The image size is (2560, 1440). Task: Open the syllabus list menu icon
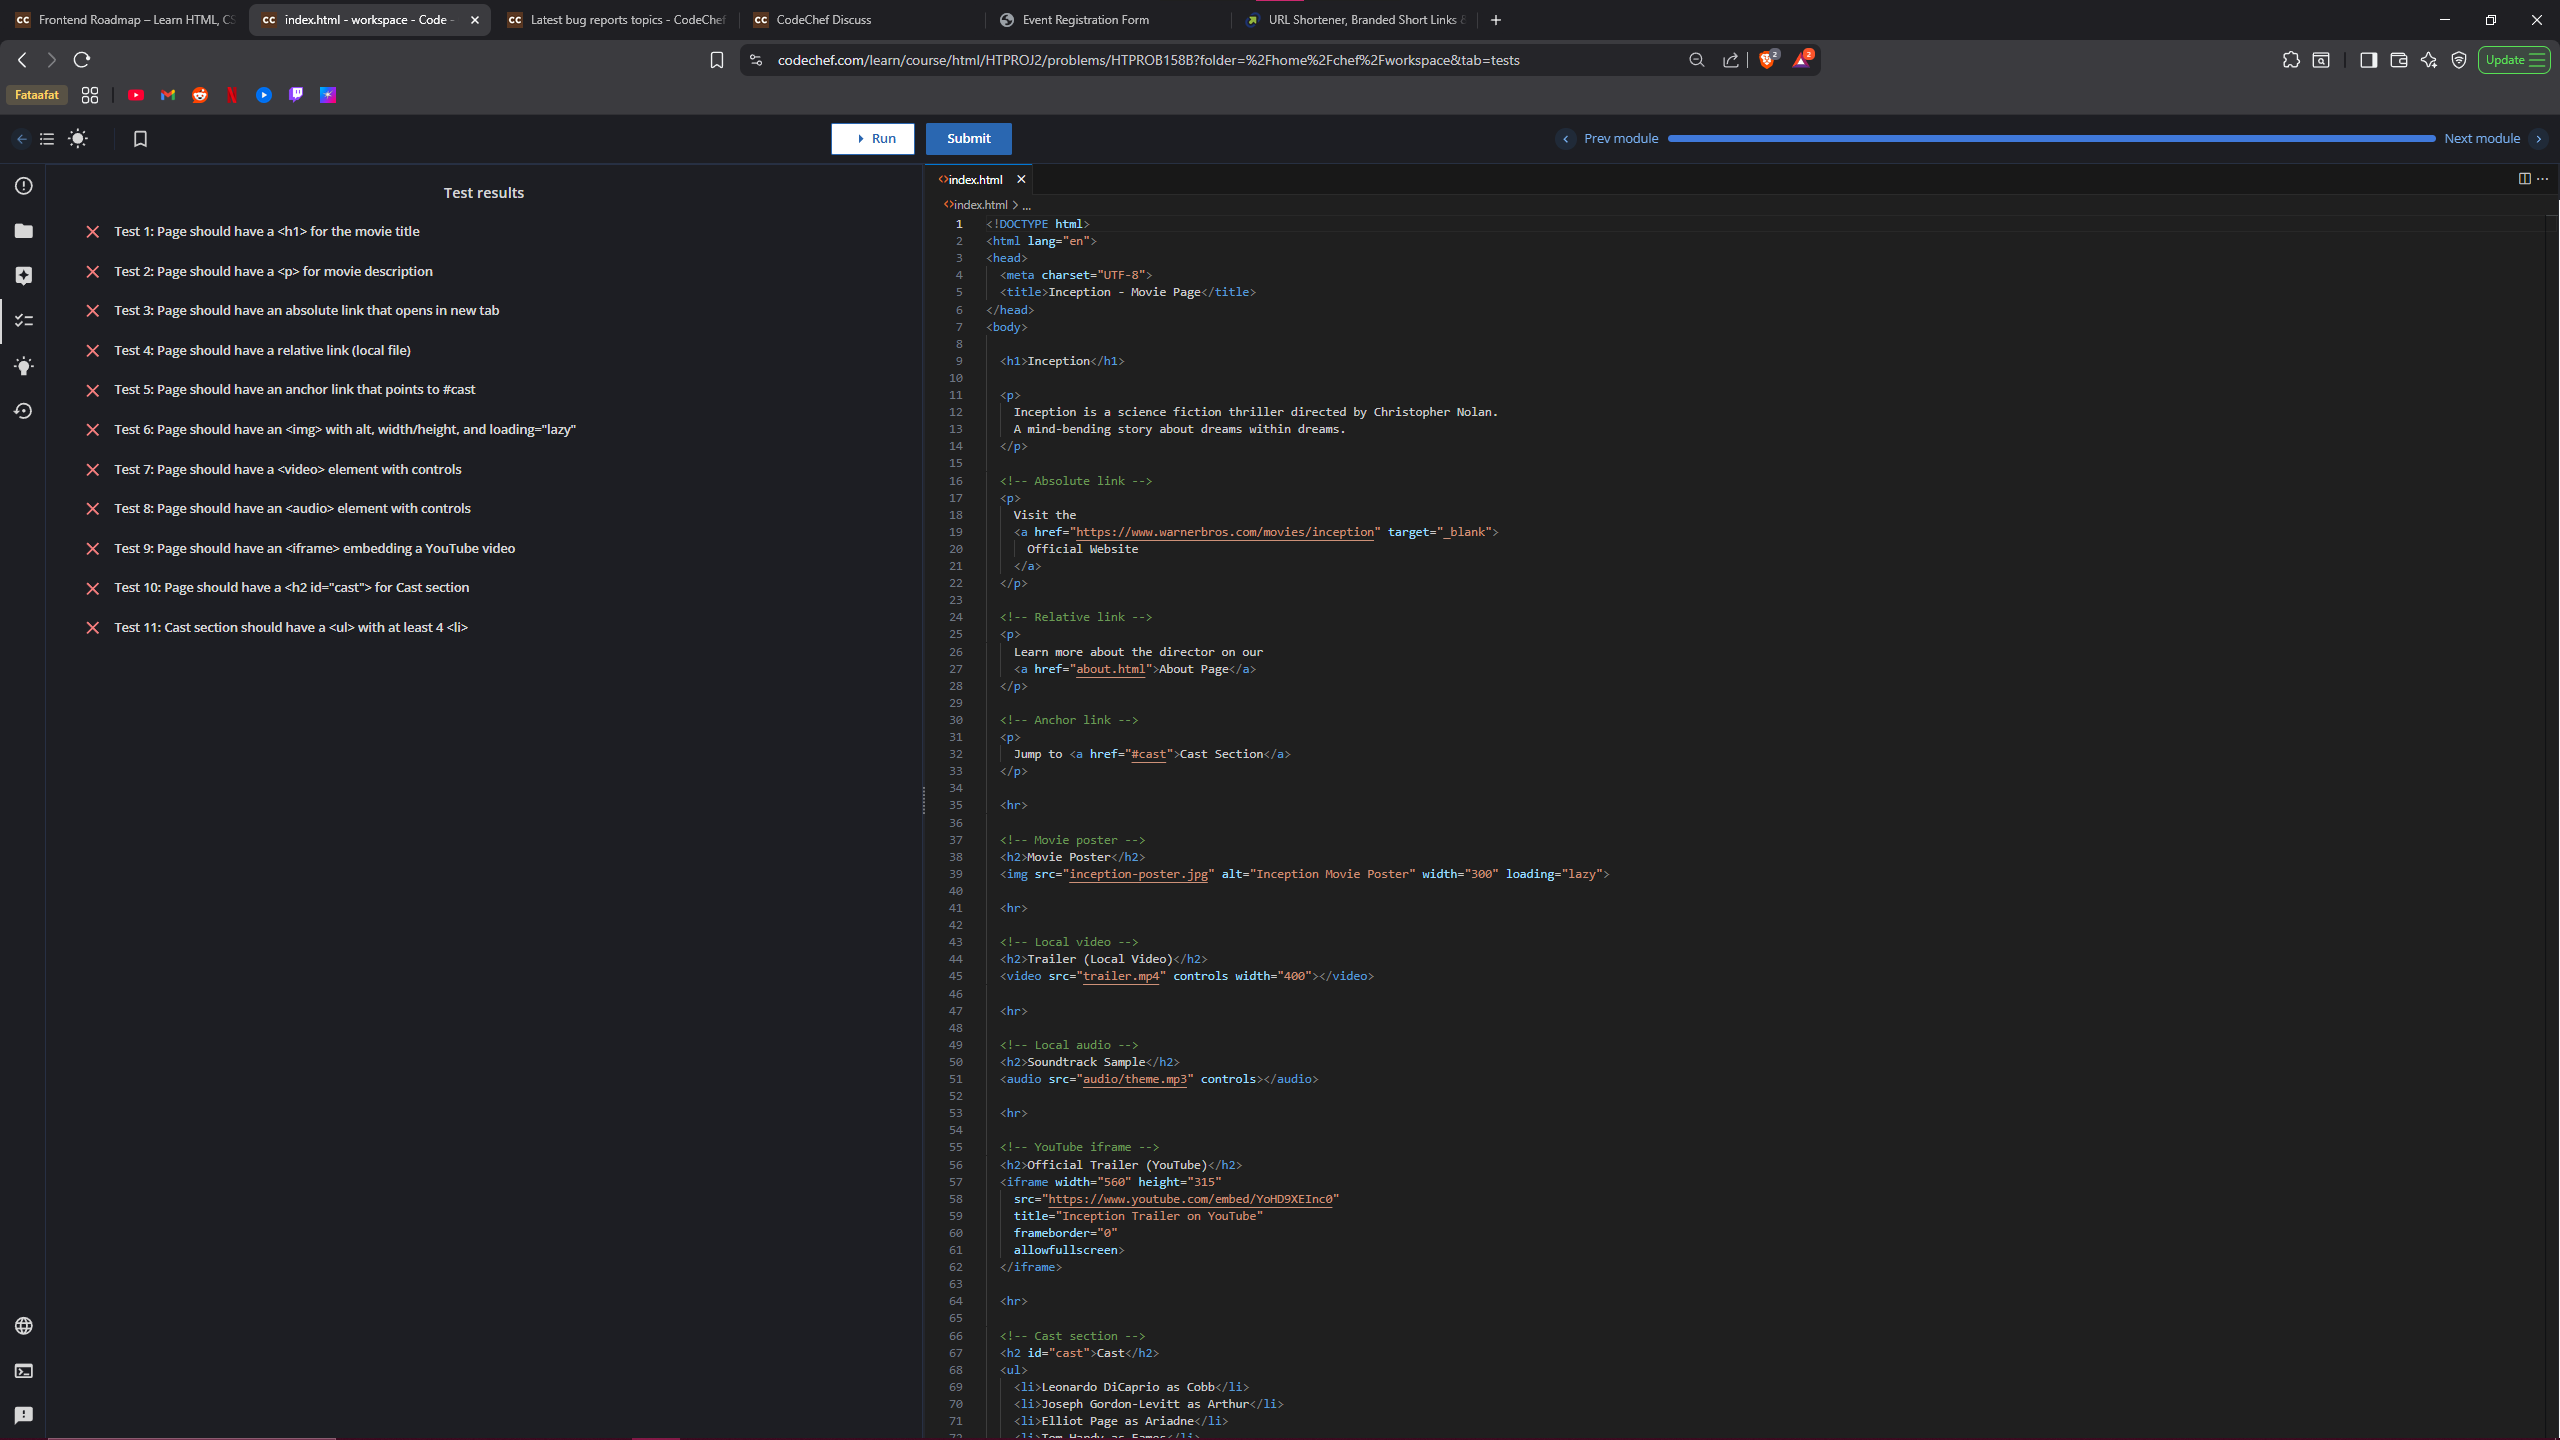point(47,139)
